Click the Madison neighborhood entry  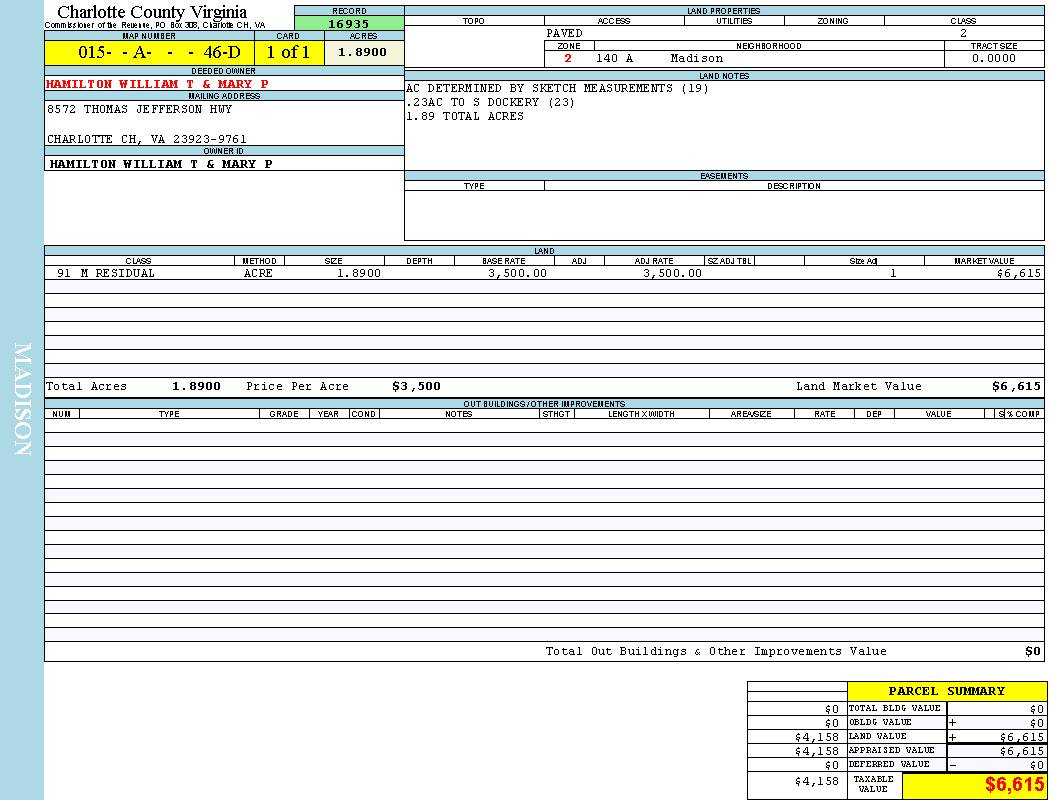coord(696,58)
